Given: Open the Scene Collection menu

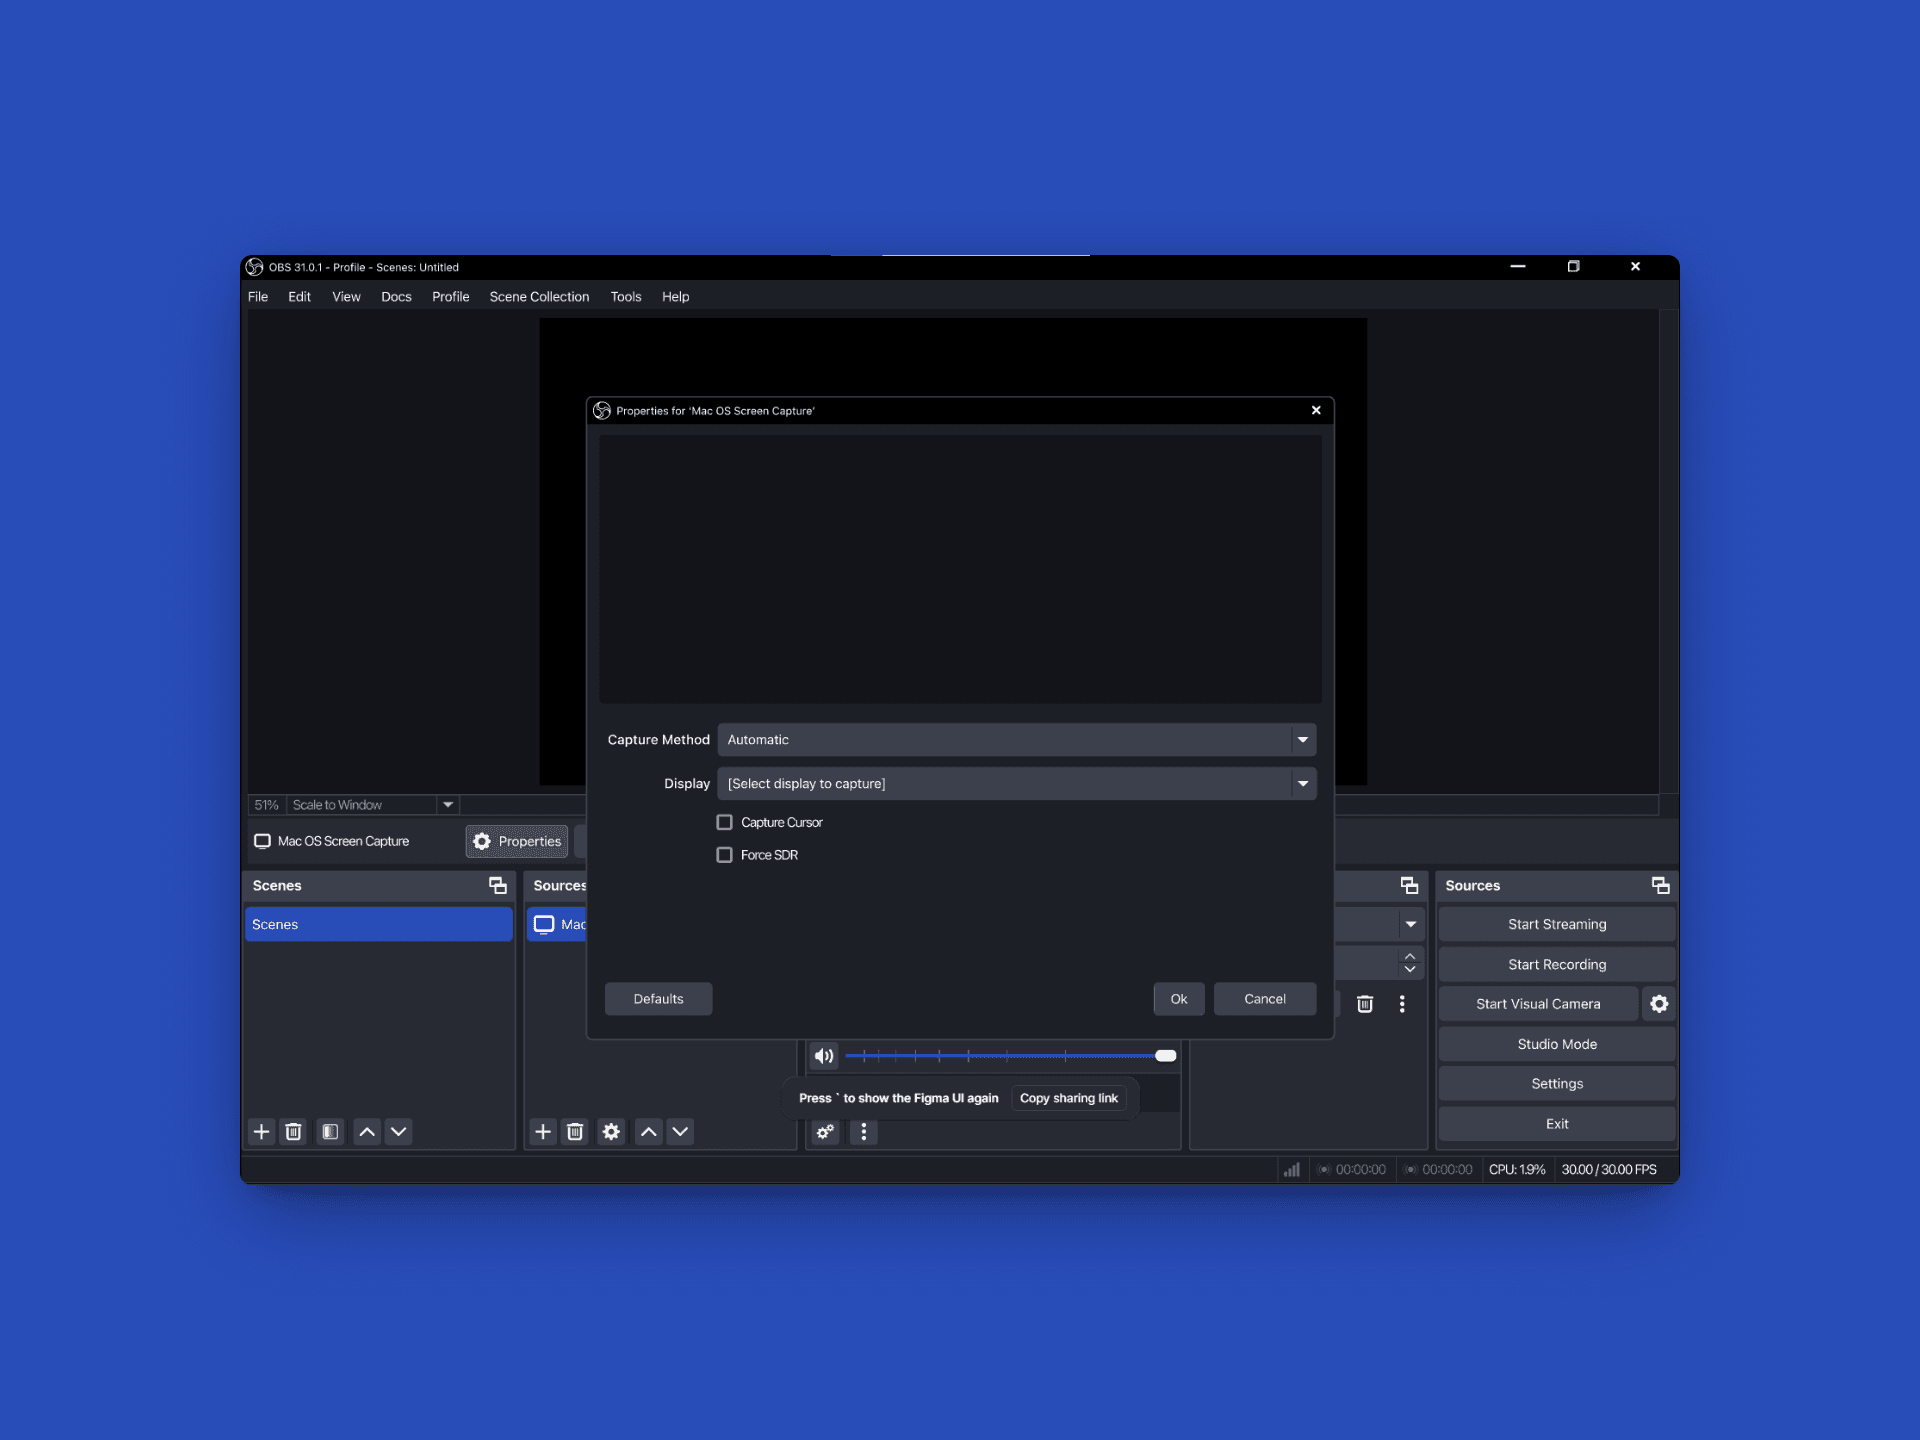Looking at the screenshot, I should (539, 296).
